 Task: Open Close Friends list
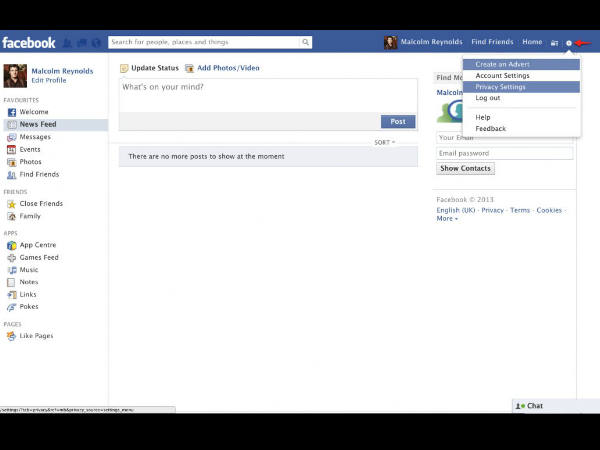[x=41, y=204]
